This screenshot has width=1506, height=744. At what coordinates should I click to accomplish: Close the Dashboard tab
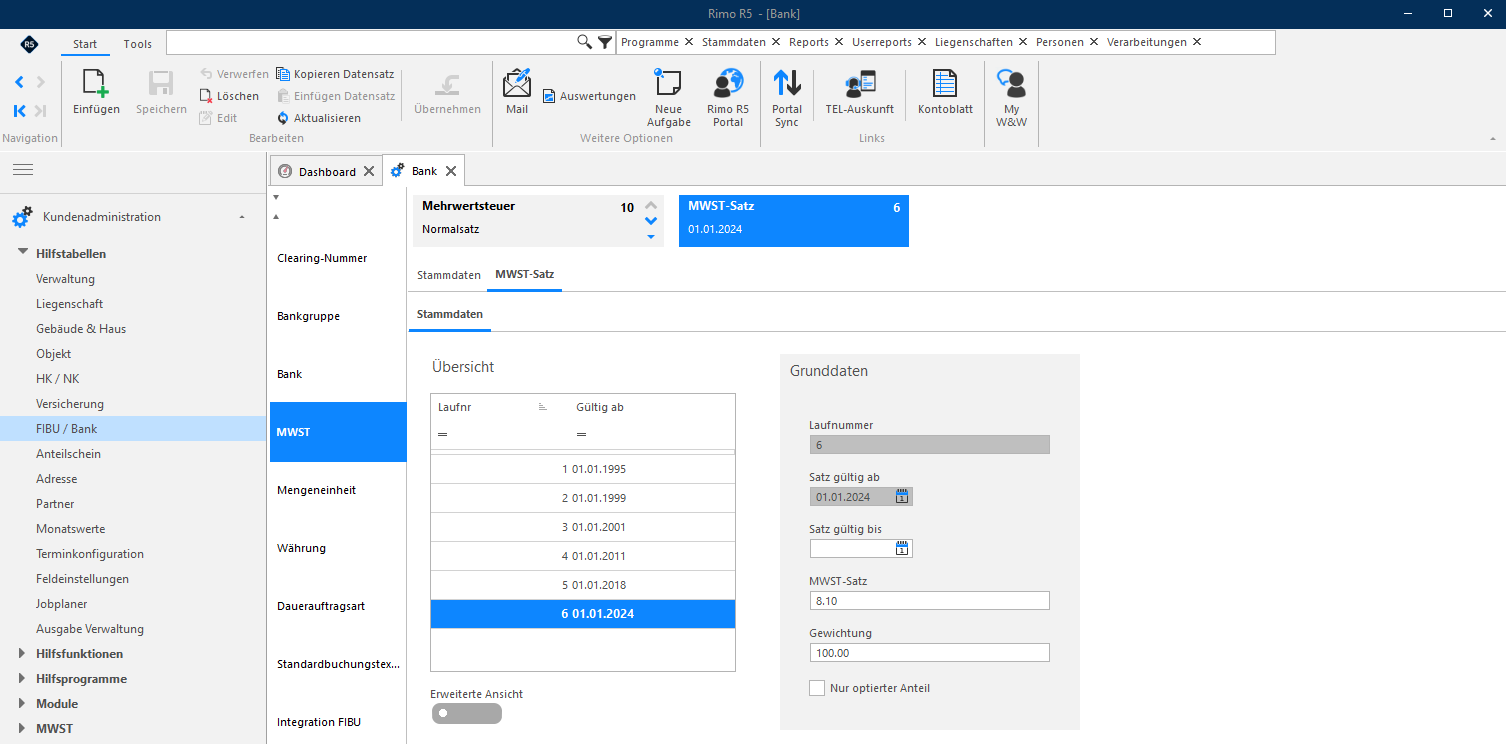pyautogui.click(x=369, y=171)
